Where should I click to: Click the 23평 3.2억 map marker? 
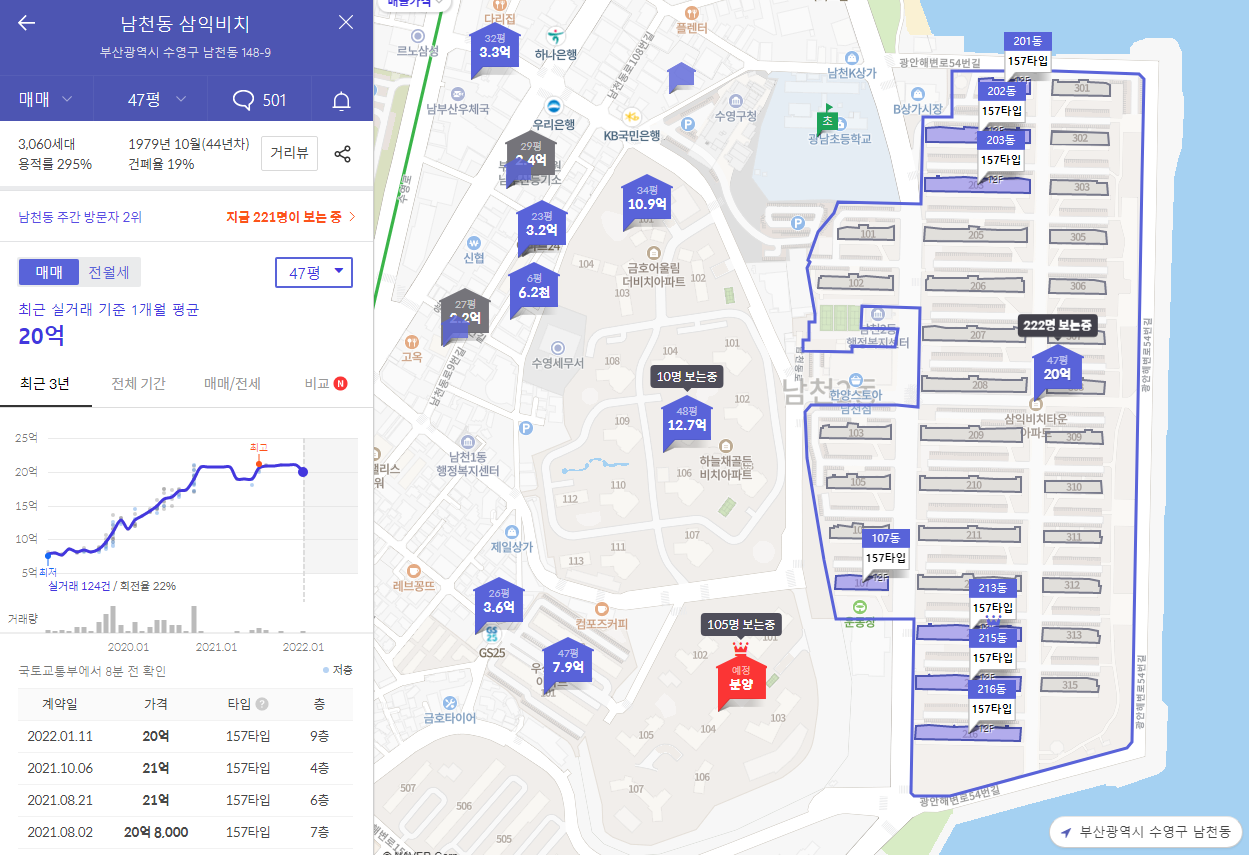[x=542, y=229]
